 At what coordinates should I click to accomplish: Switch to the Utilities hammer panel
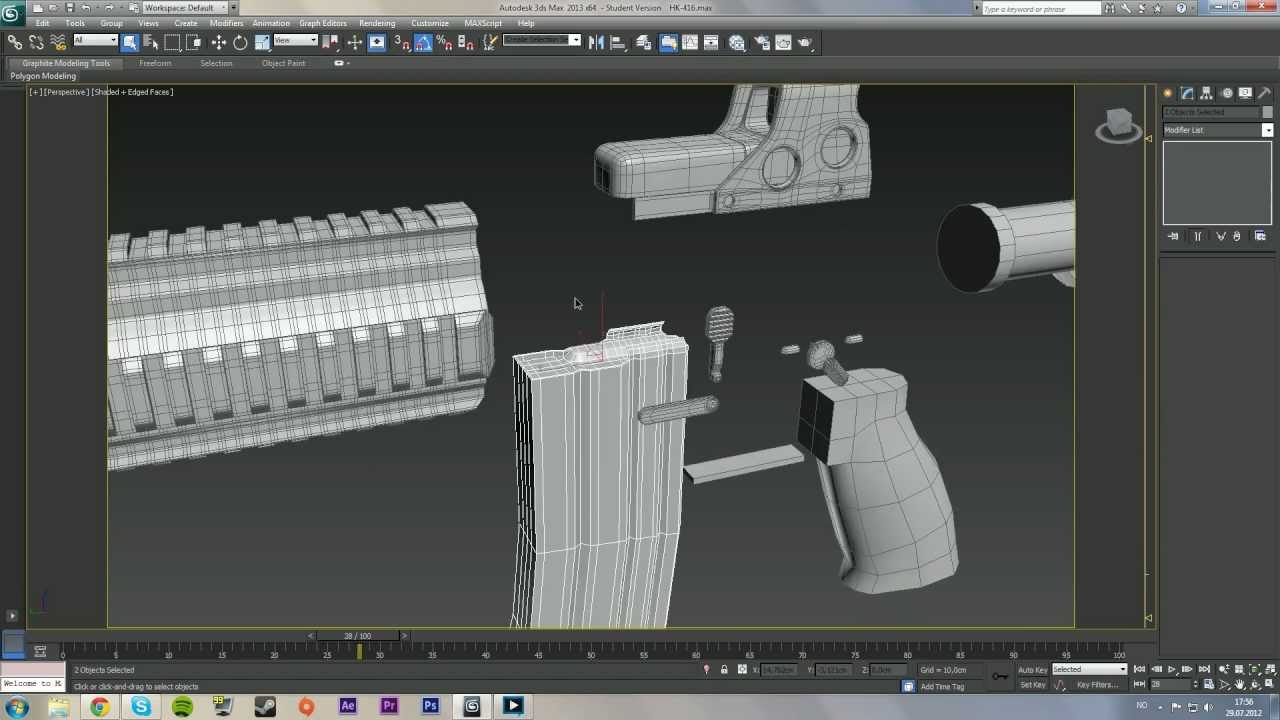point(1264,93)
